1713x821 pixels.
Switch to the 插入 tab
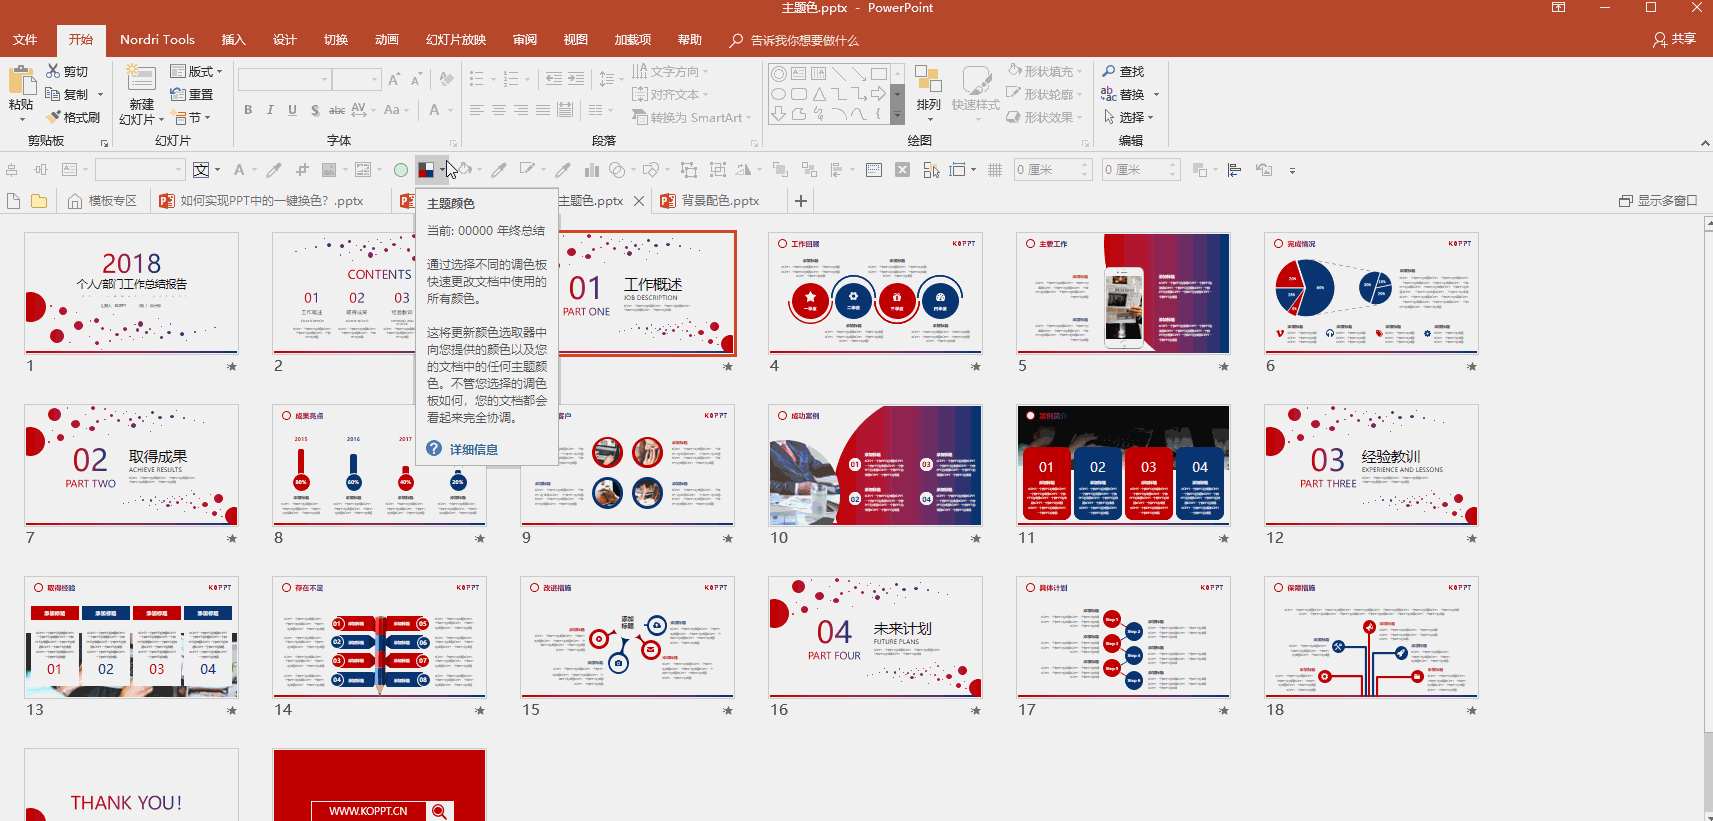point(233,40)
